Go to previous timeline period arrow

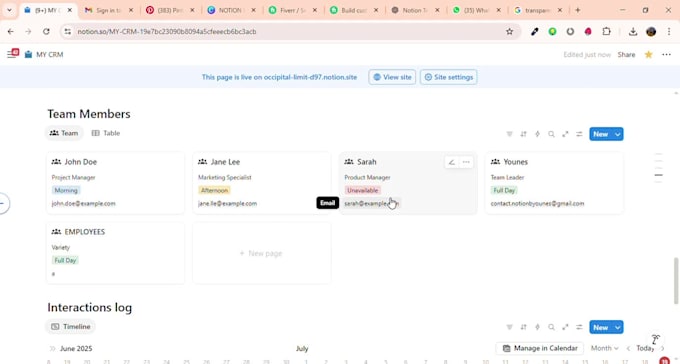pyautogui.click(x=628, y=348)
